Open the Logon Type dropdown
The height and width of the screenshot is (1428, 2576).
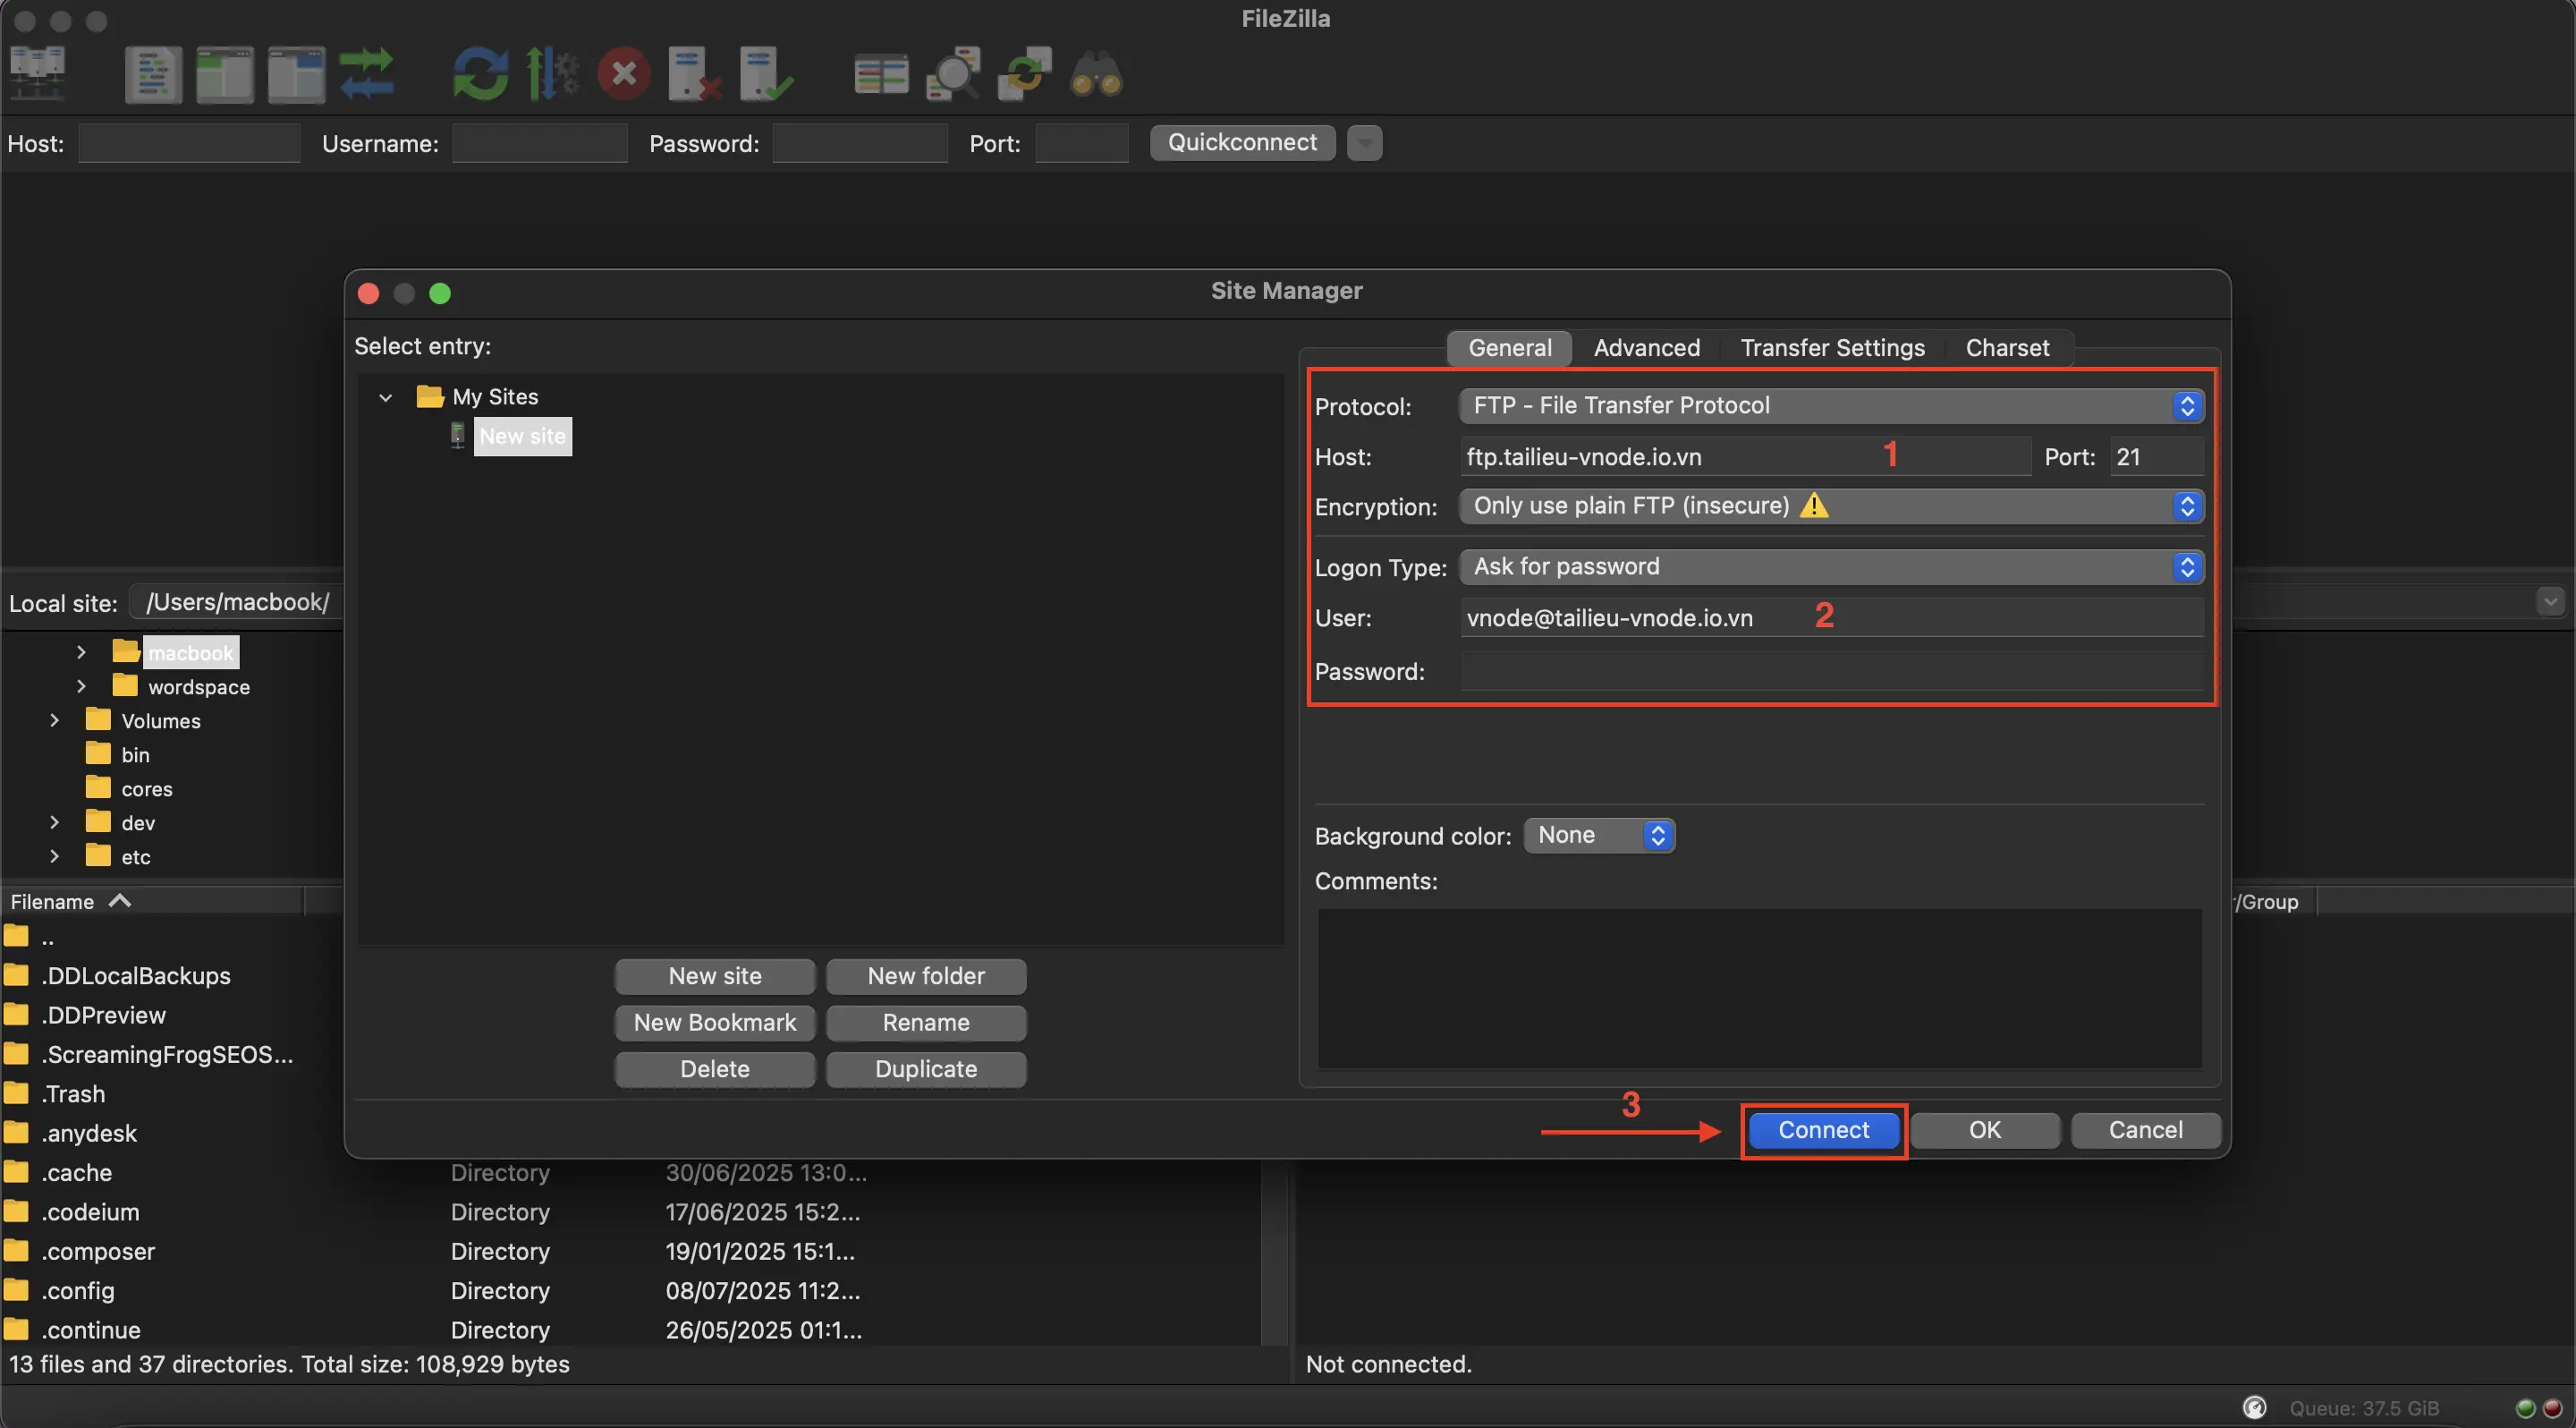[1832, 567]
